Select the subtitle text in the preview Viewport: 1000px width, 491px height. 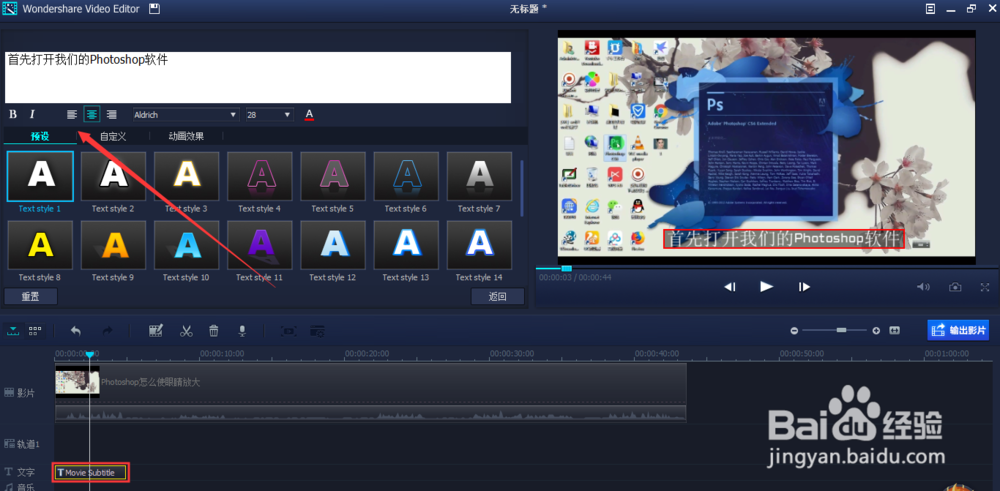coord(784,239)
